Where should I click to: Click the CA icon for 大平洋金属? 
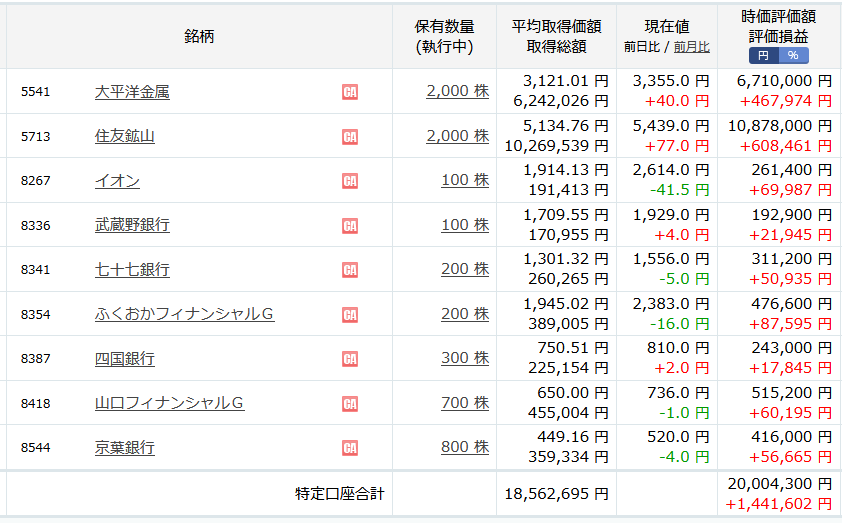pos(350,92)
